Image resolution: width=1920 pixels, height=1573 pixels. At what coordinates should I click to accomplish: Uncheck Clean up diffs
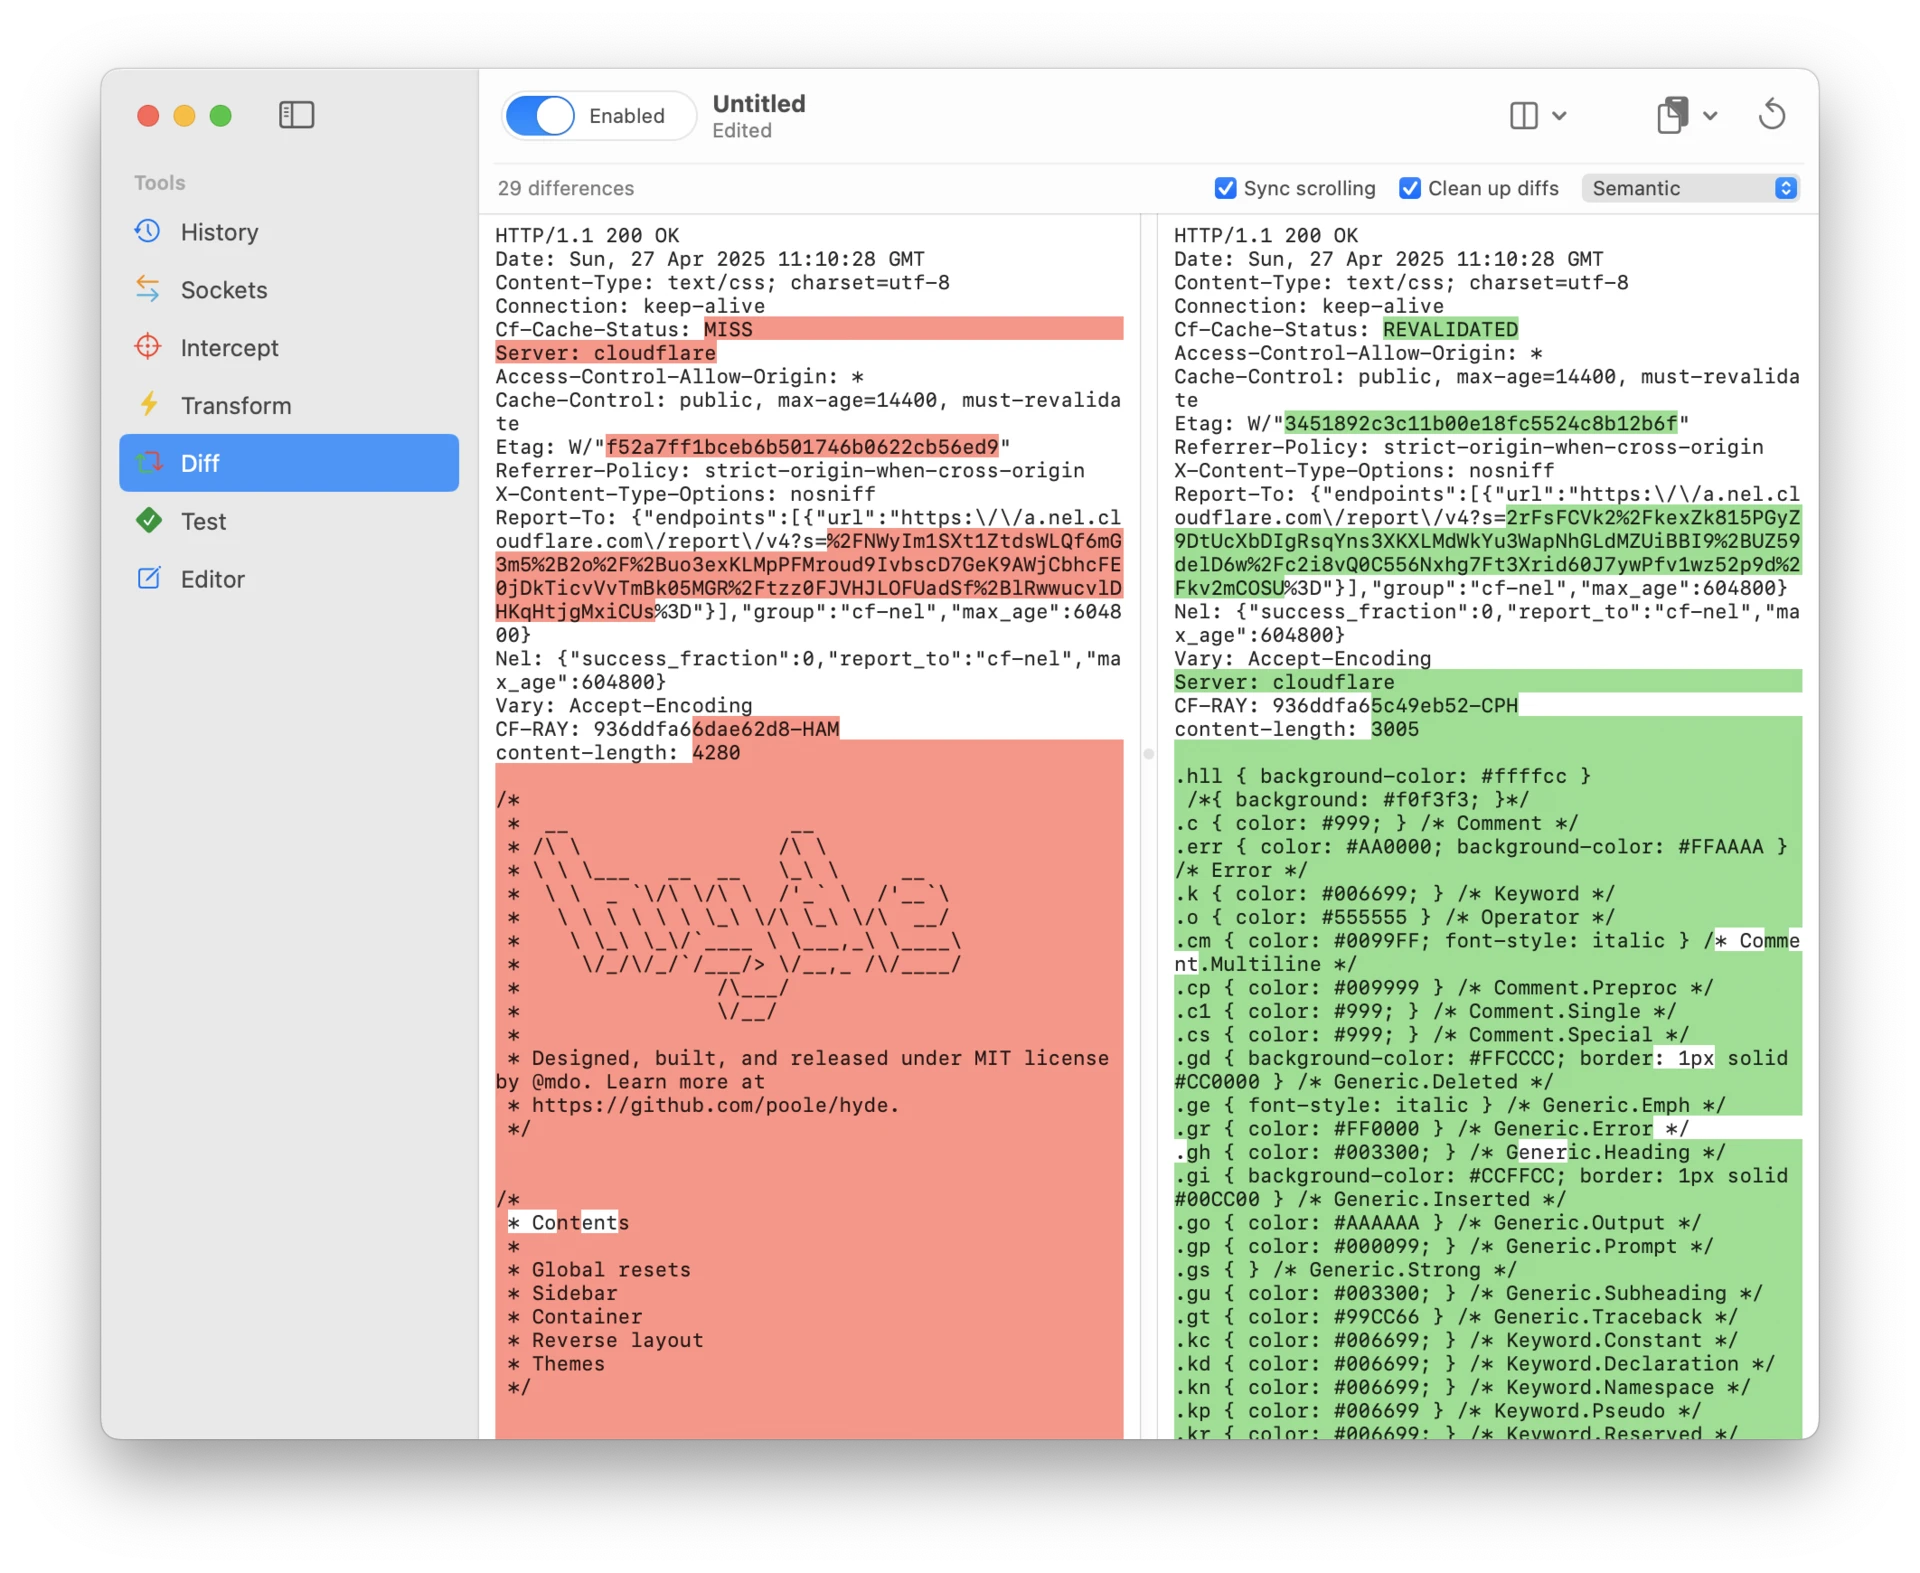point(1410,188)
